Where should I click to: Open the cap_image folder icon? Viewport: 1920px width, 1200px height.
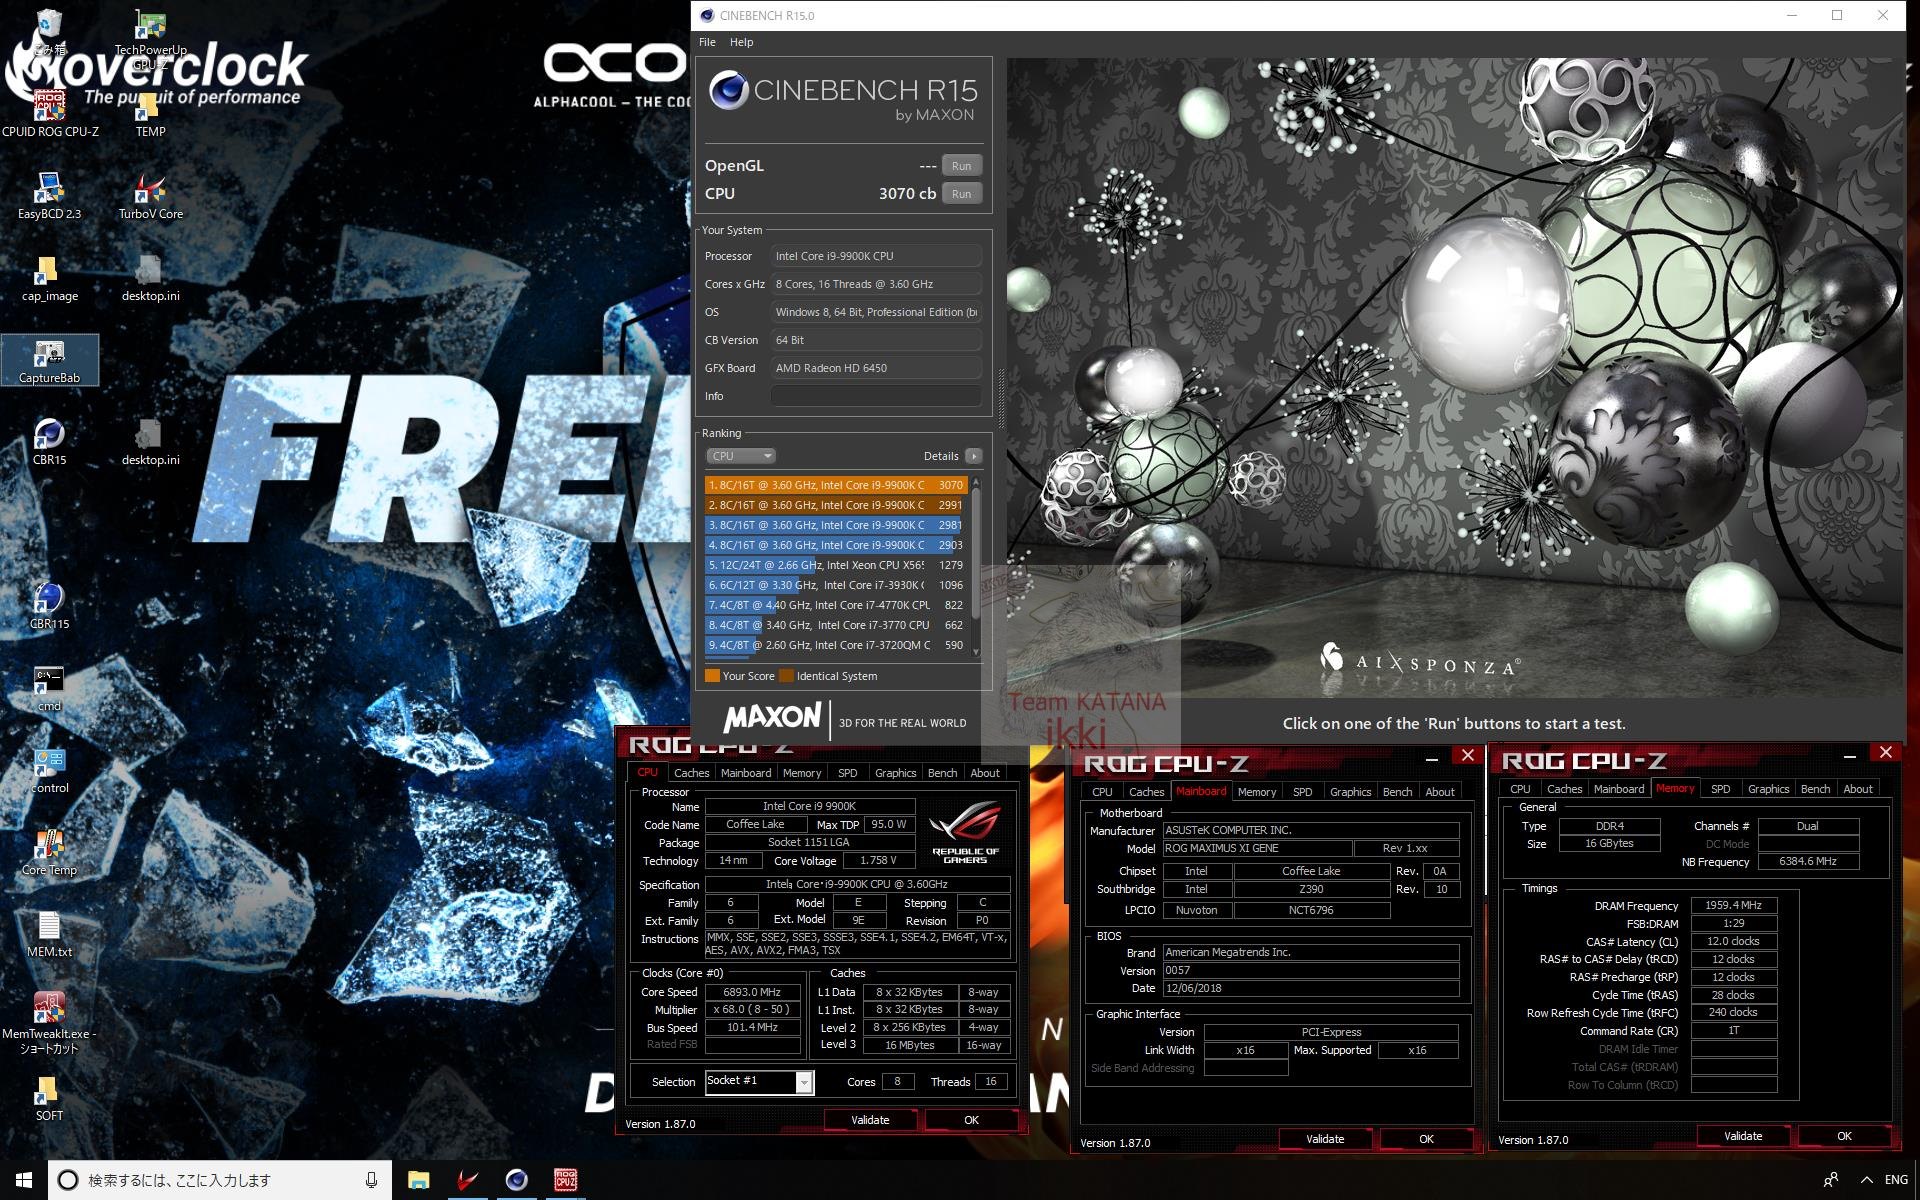pos(49,277)
